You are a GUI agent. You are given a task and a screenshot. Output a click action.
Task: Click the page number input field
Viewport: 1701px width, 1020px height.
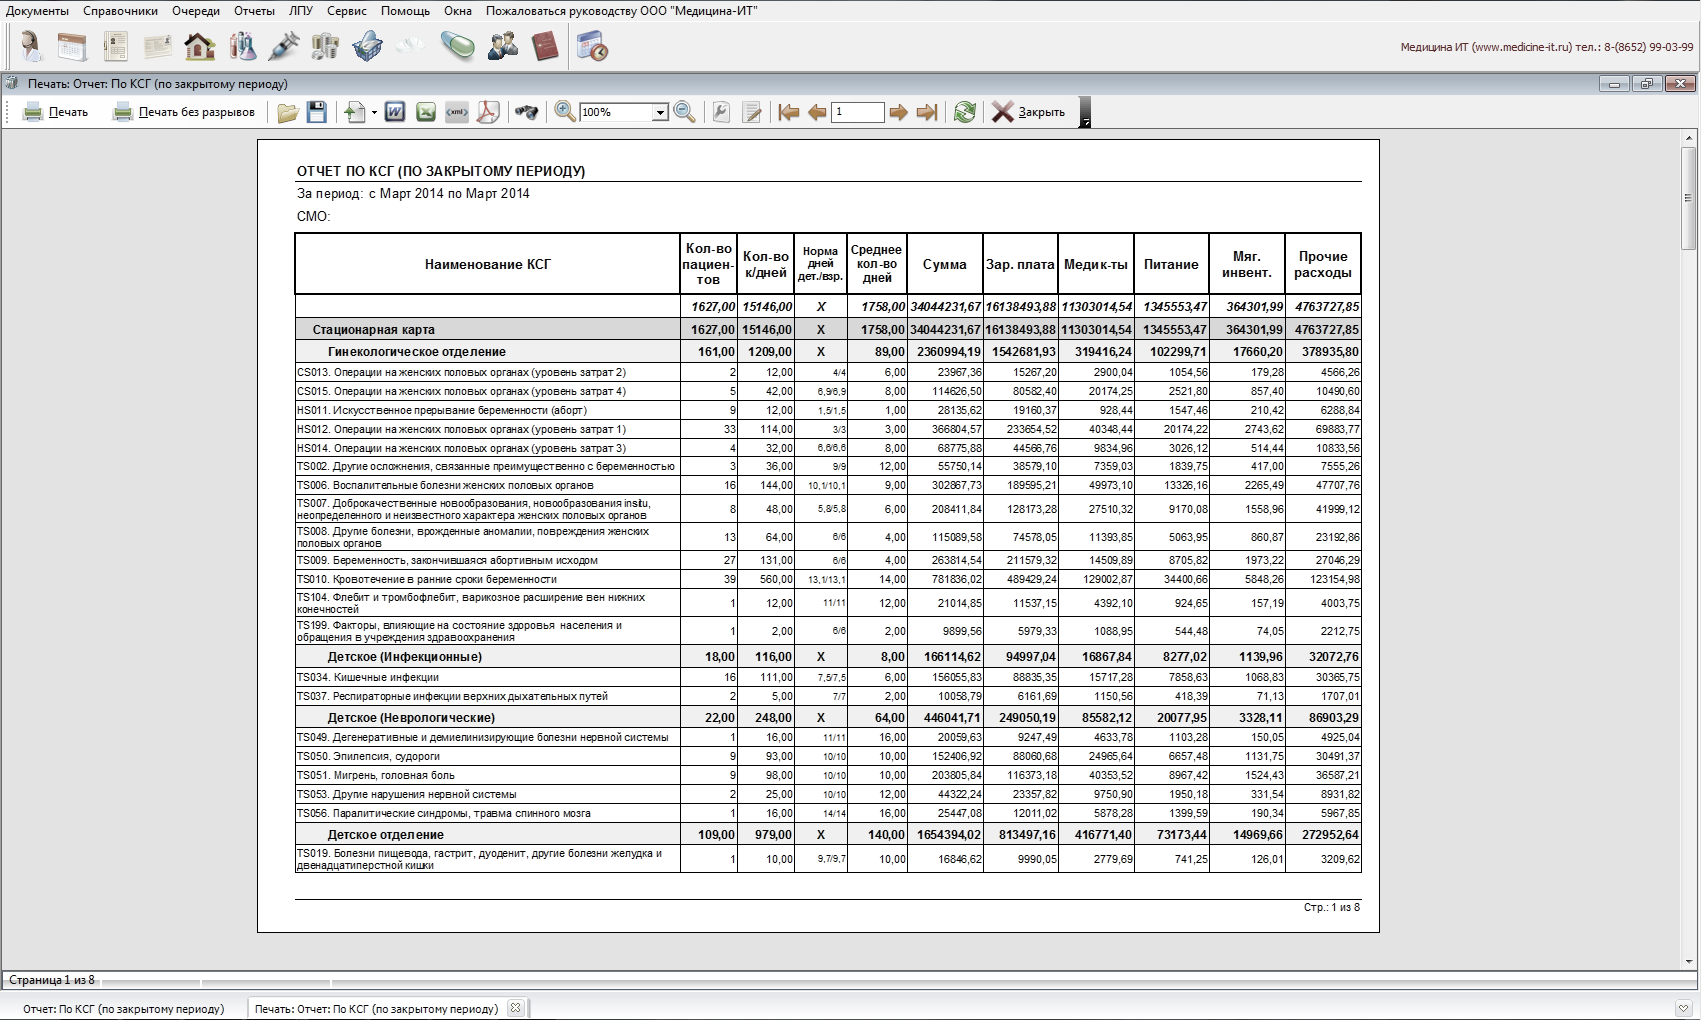(x=858, y=112)
